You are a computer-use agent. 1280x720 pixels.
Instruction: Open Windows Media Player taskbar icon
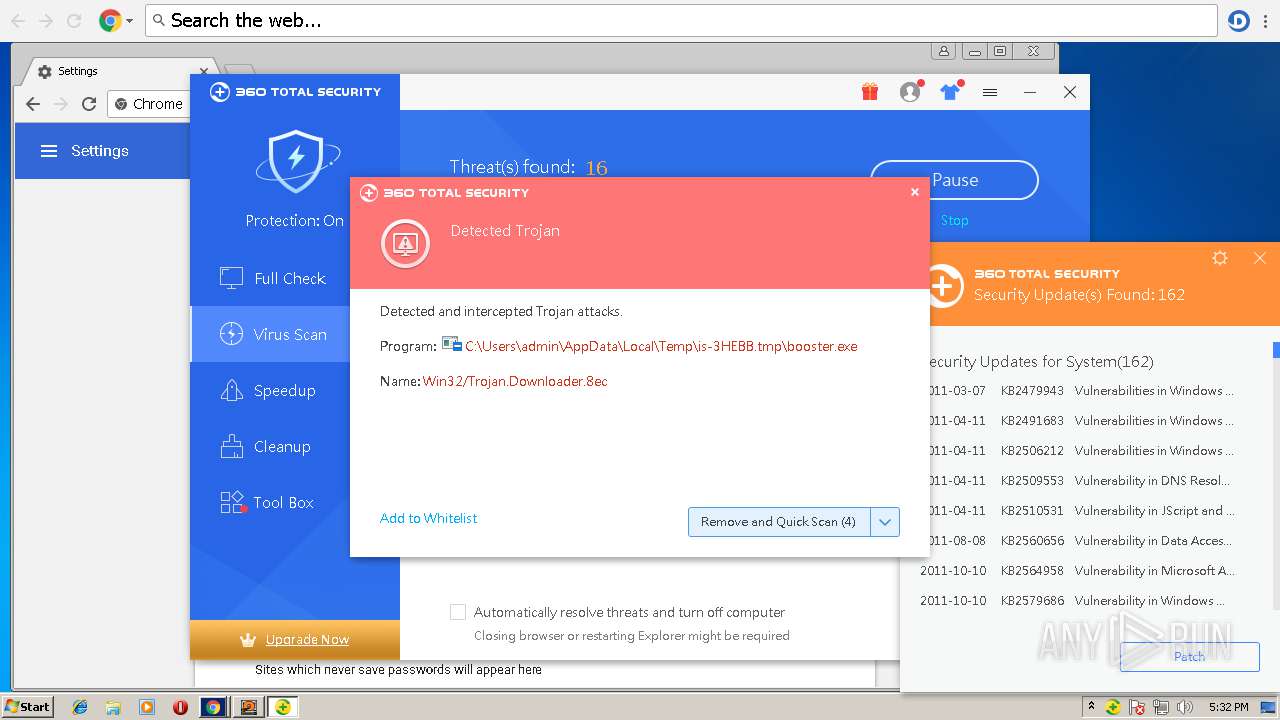[x=147, y=707]
